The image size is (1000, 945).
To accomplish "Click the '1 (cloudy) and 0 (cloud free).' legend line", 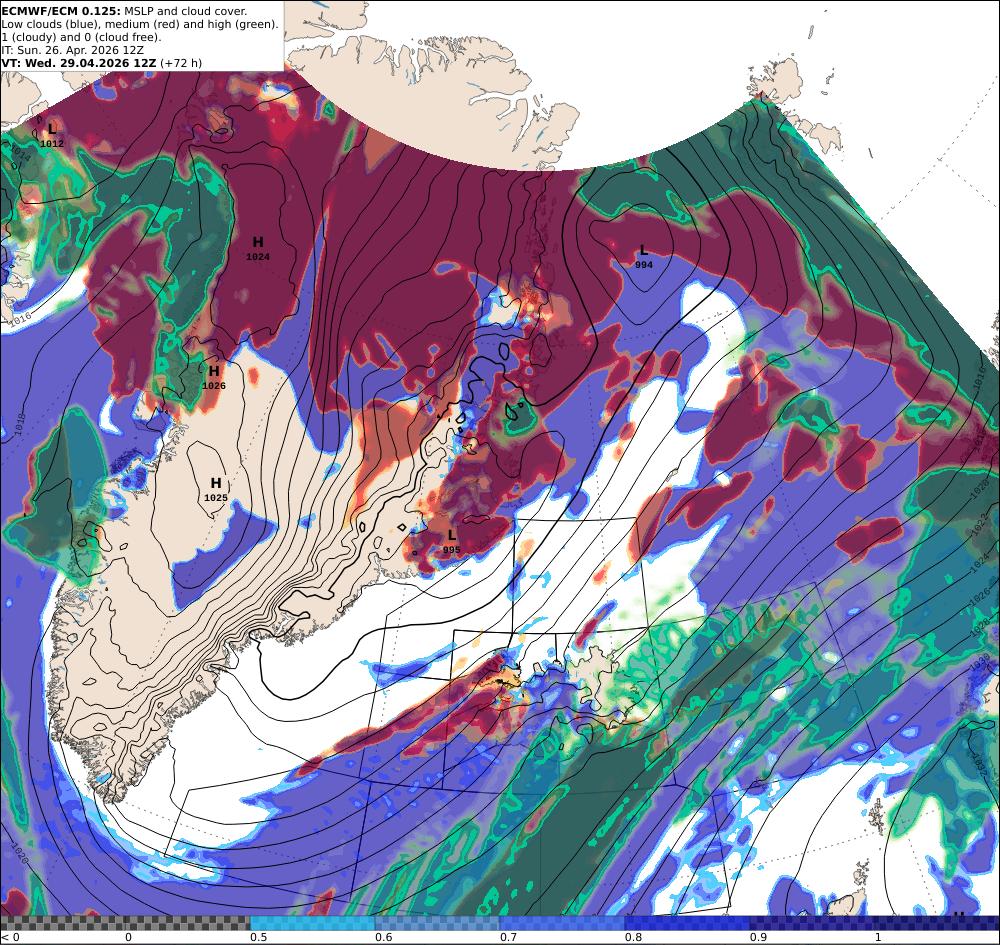I will 82,37.
